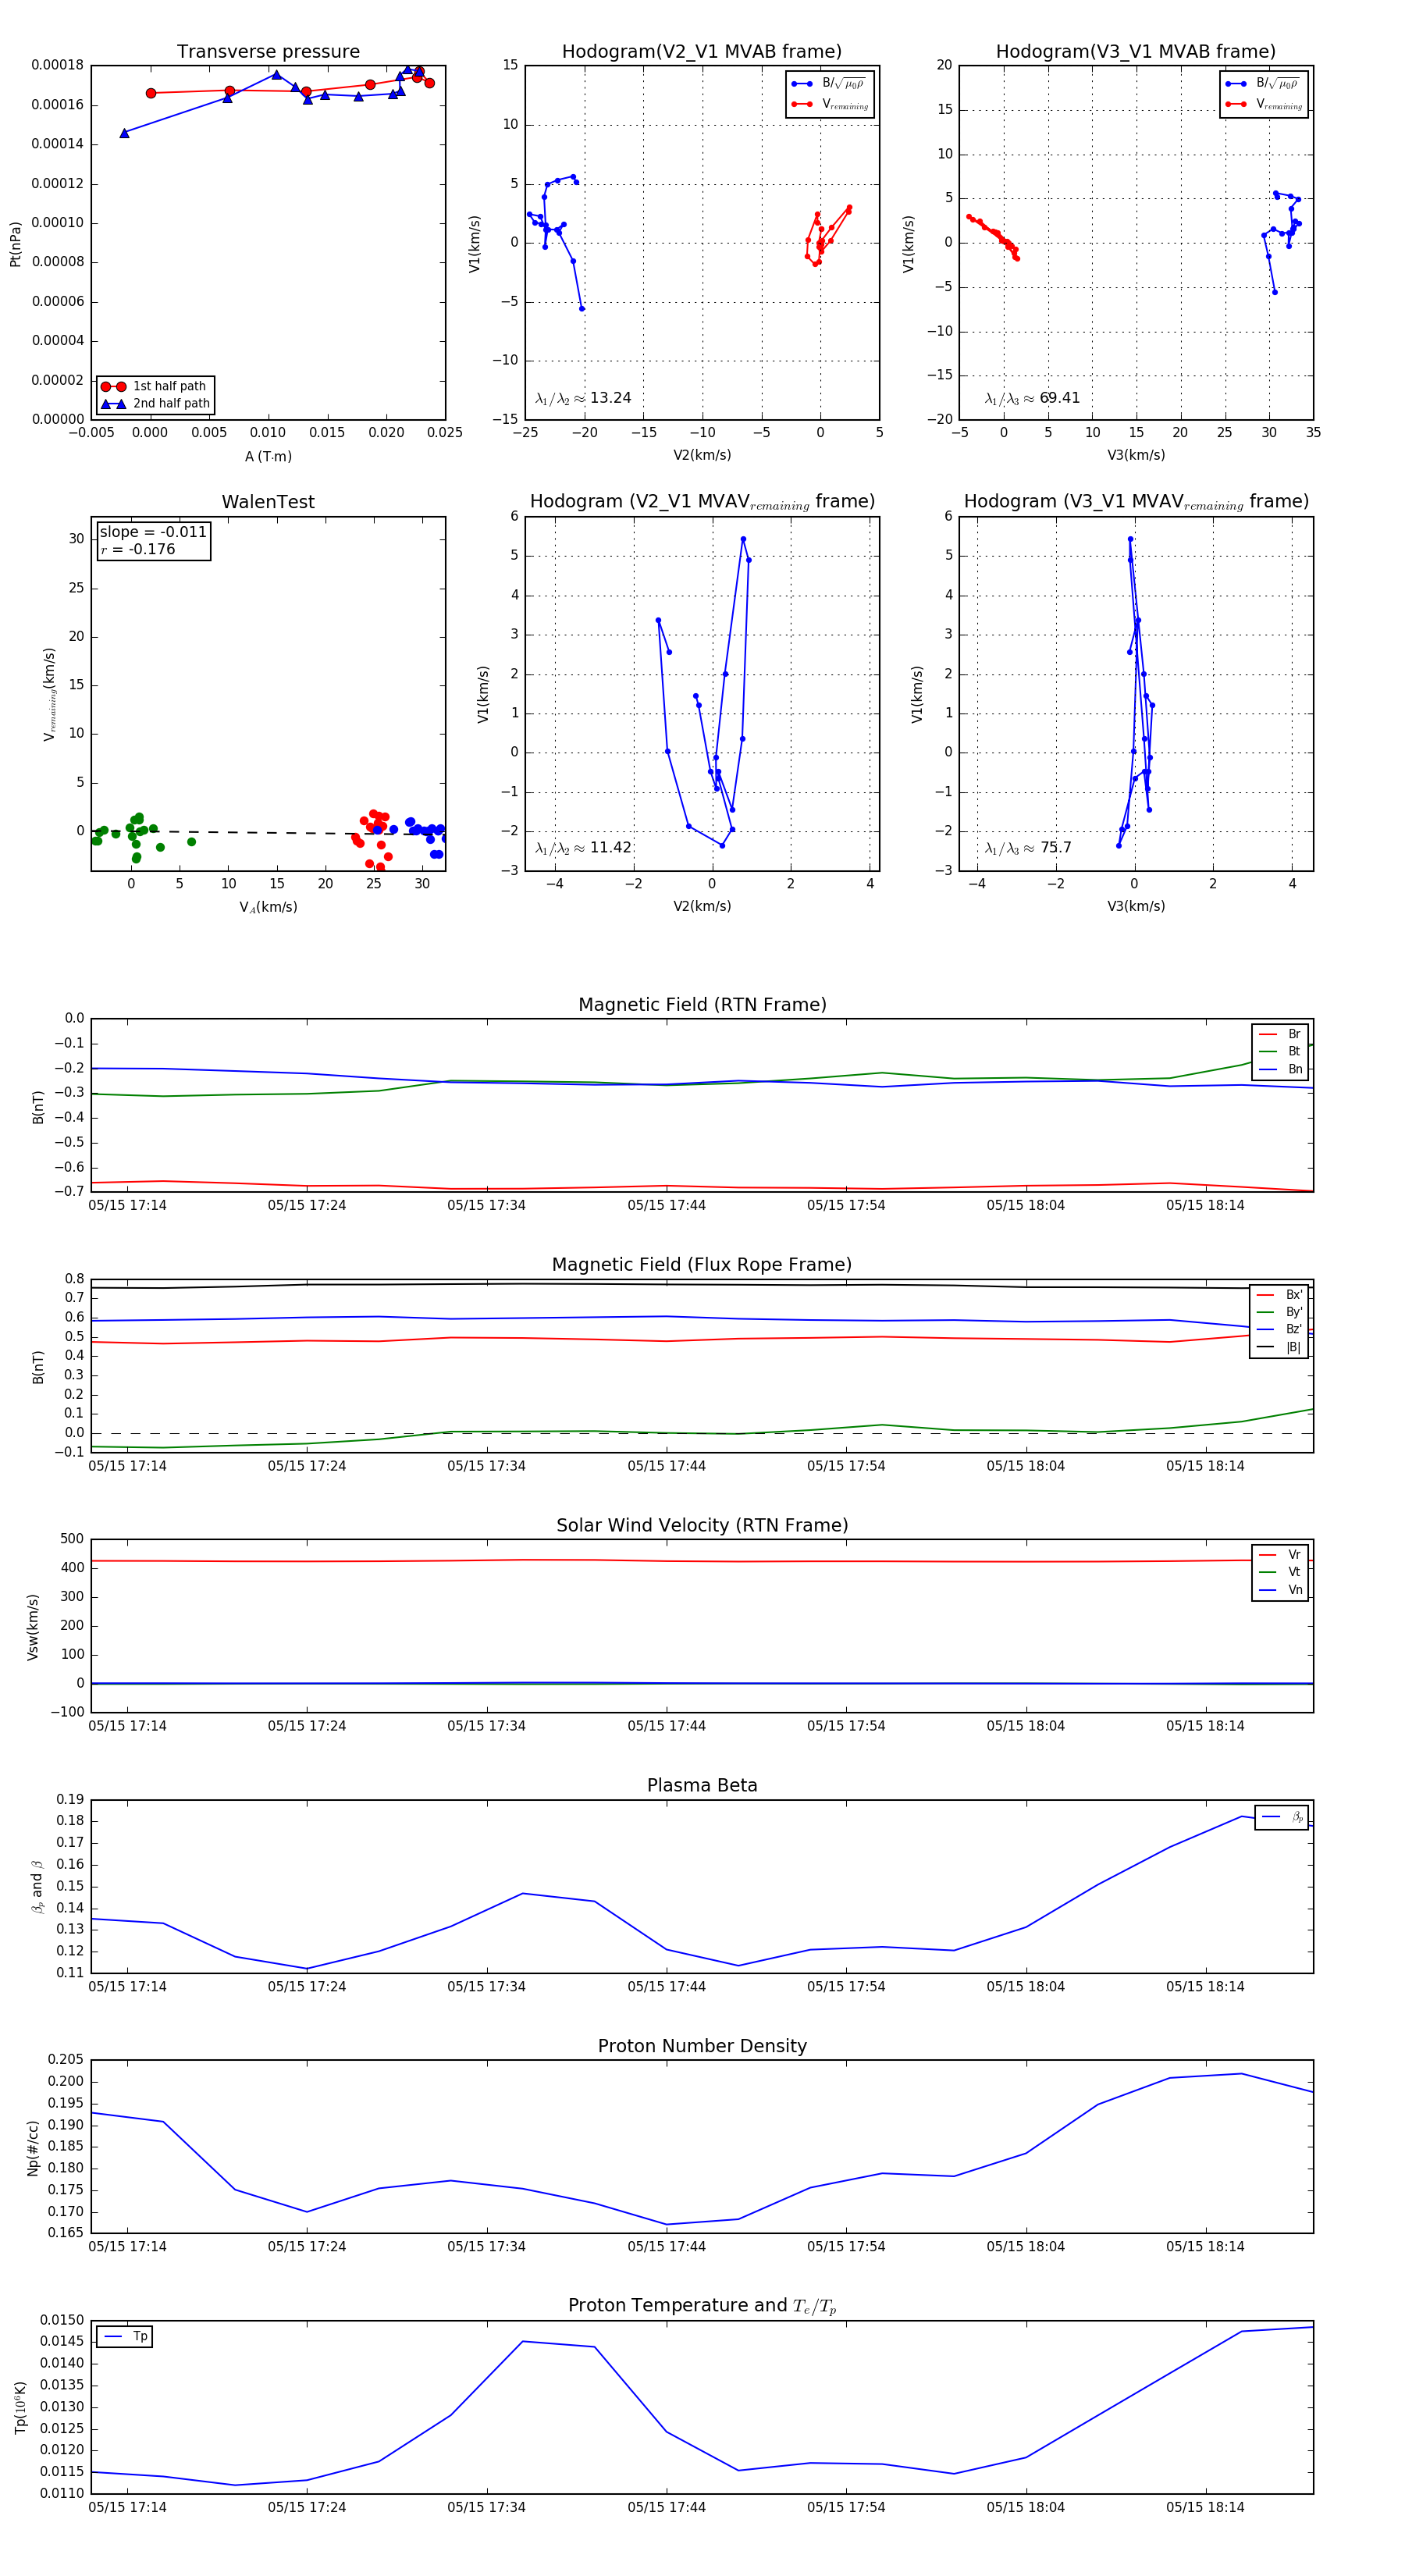The image size is (1405, 2576).
Task: Click the λ1/λ2 ≈ 11.42 annotation
Action: 583,848
